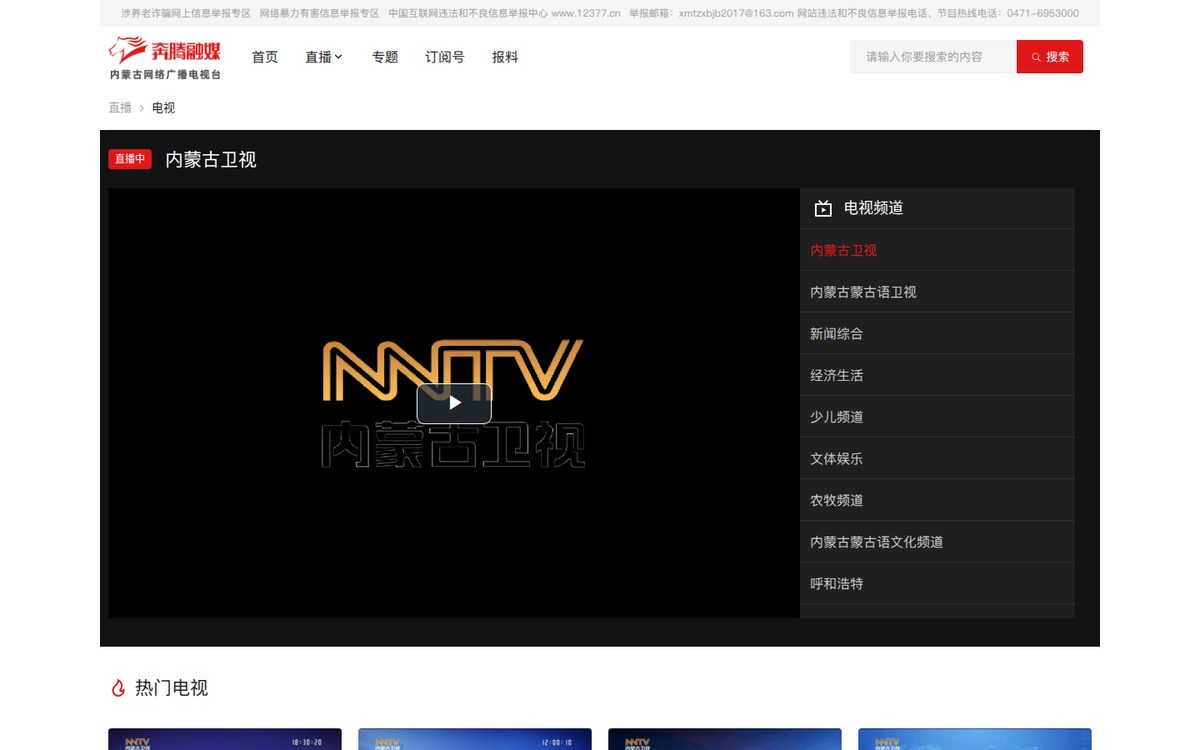Go to the 订阅号 page

click(x=445, y=57)
